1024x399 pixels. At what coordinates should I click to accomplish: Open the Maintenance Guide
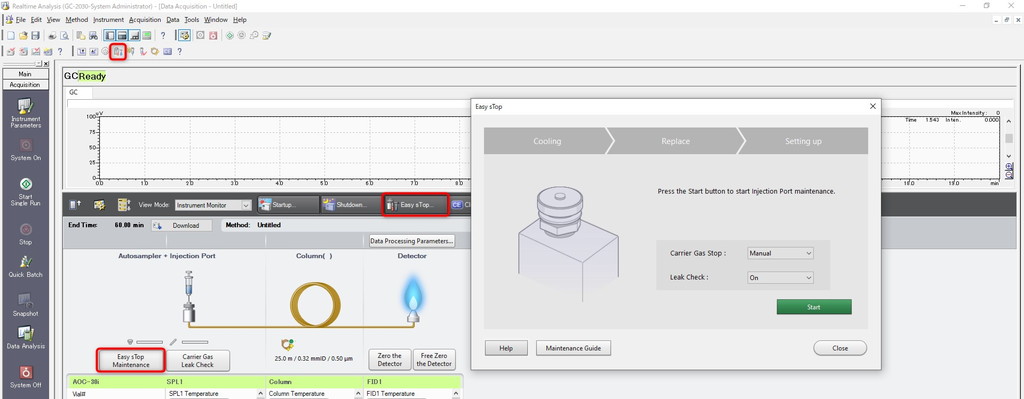tap(573, 348)
